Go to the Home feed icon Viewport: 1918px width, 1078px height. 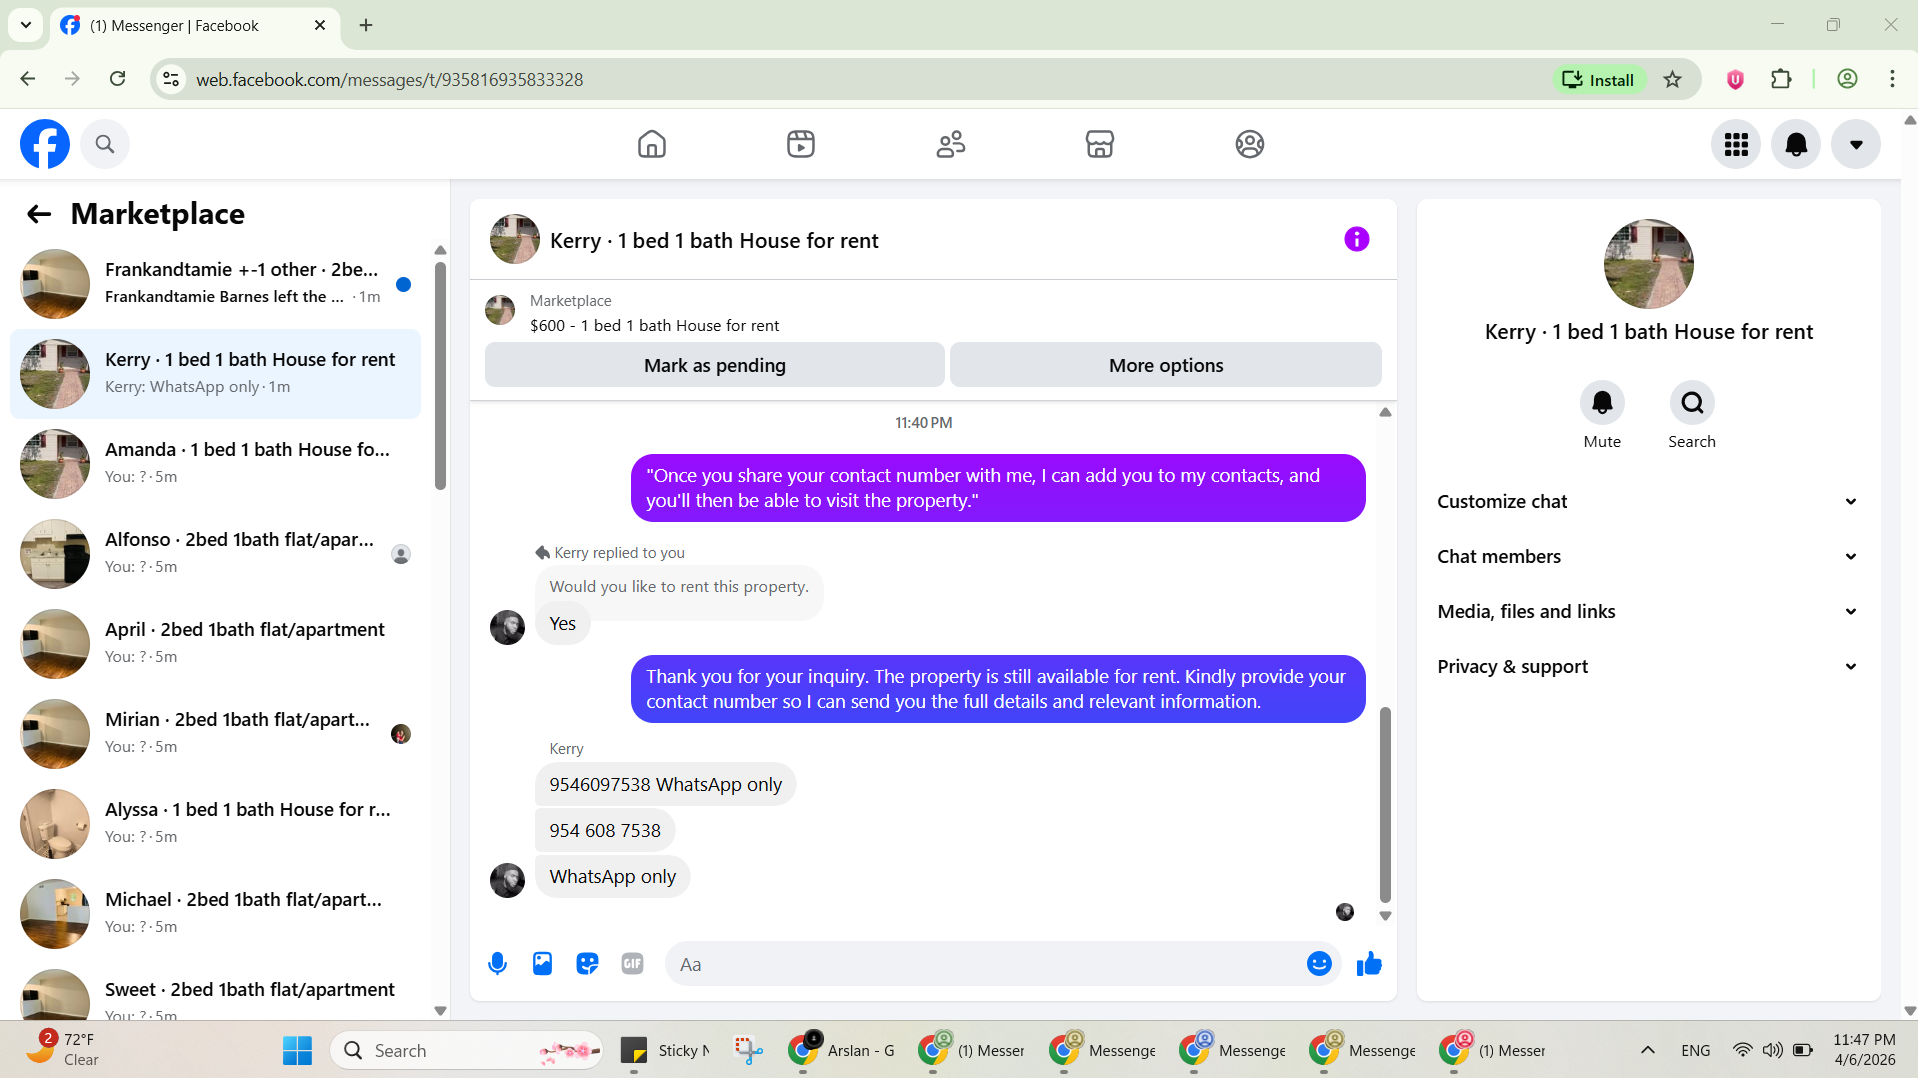tap(652, 144)
